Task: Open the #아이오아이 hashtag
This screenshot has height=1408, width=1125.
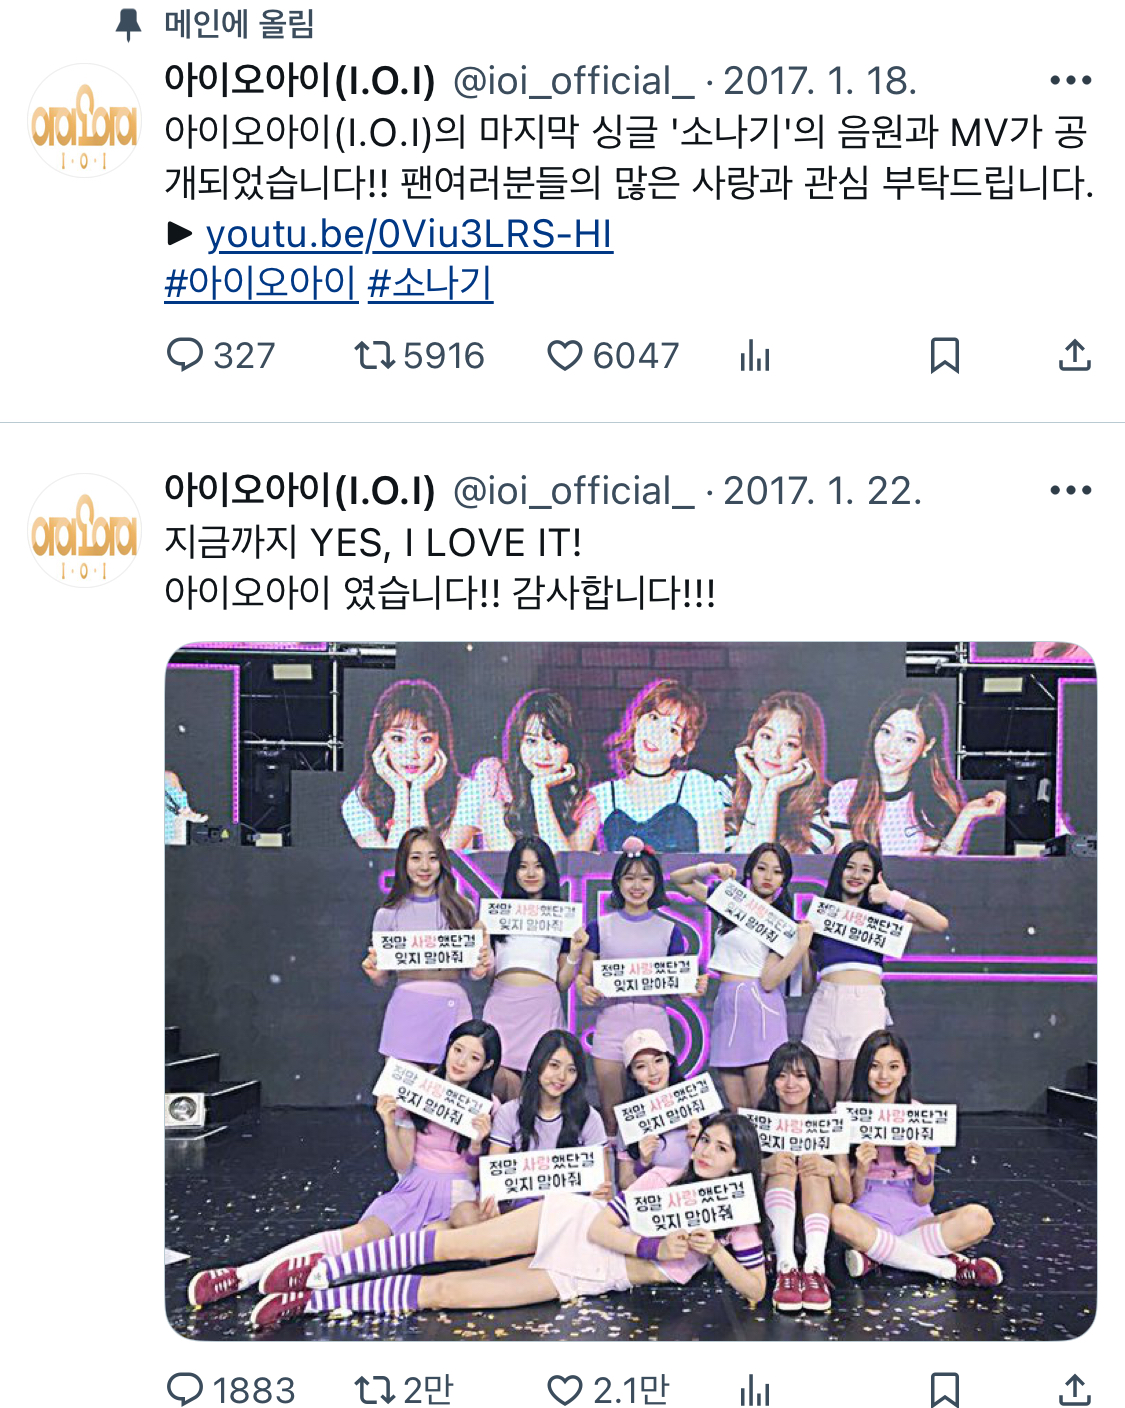Action: tap(261, 283)
